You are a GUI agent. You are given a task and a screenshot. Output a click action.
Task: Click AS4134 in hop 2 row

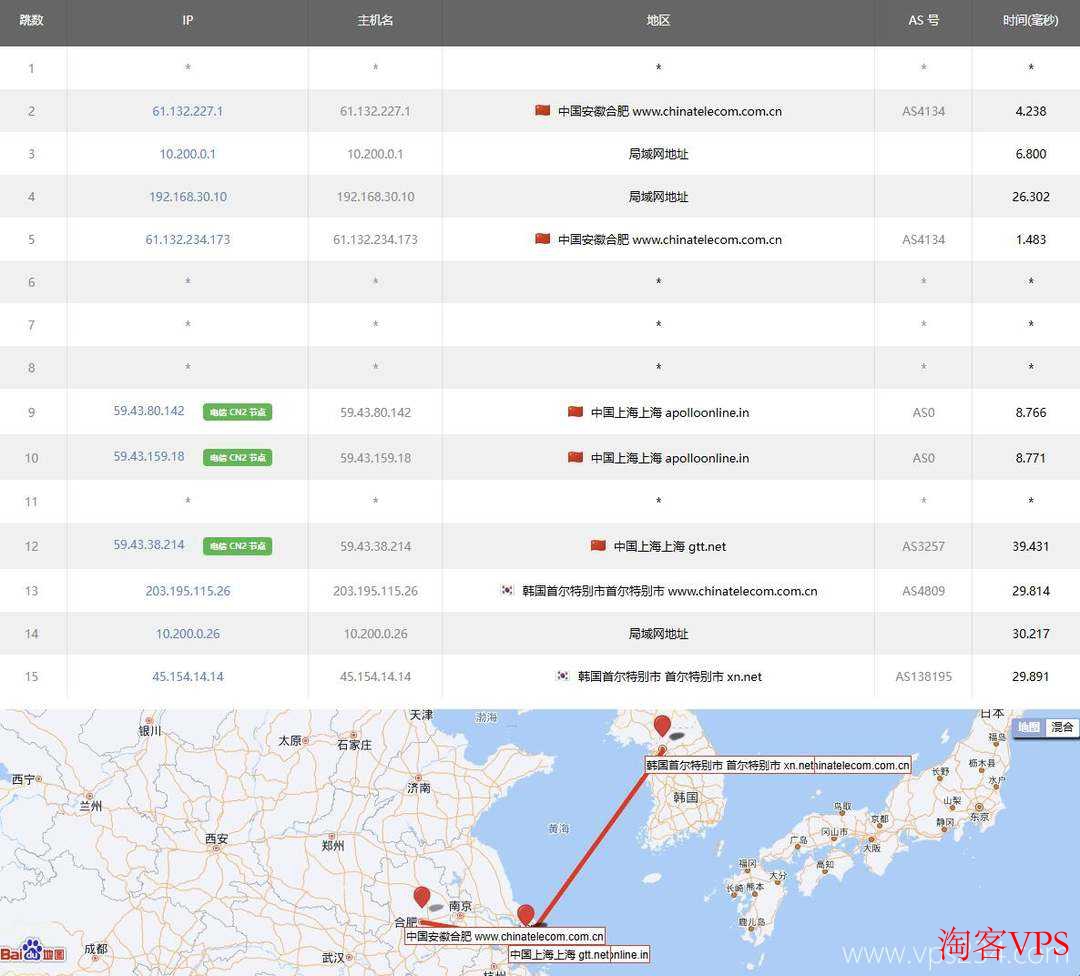924,111
